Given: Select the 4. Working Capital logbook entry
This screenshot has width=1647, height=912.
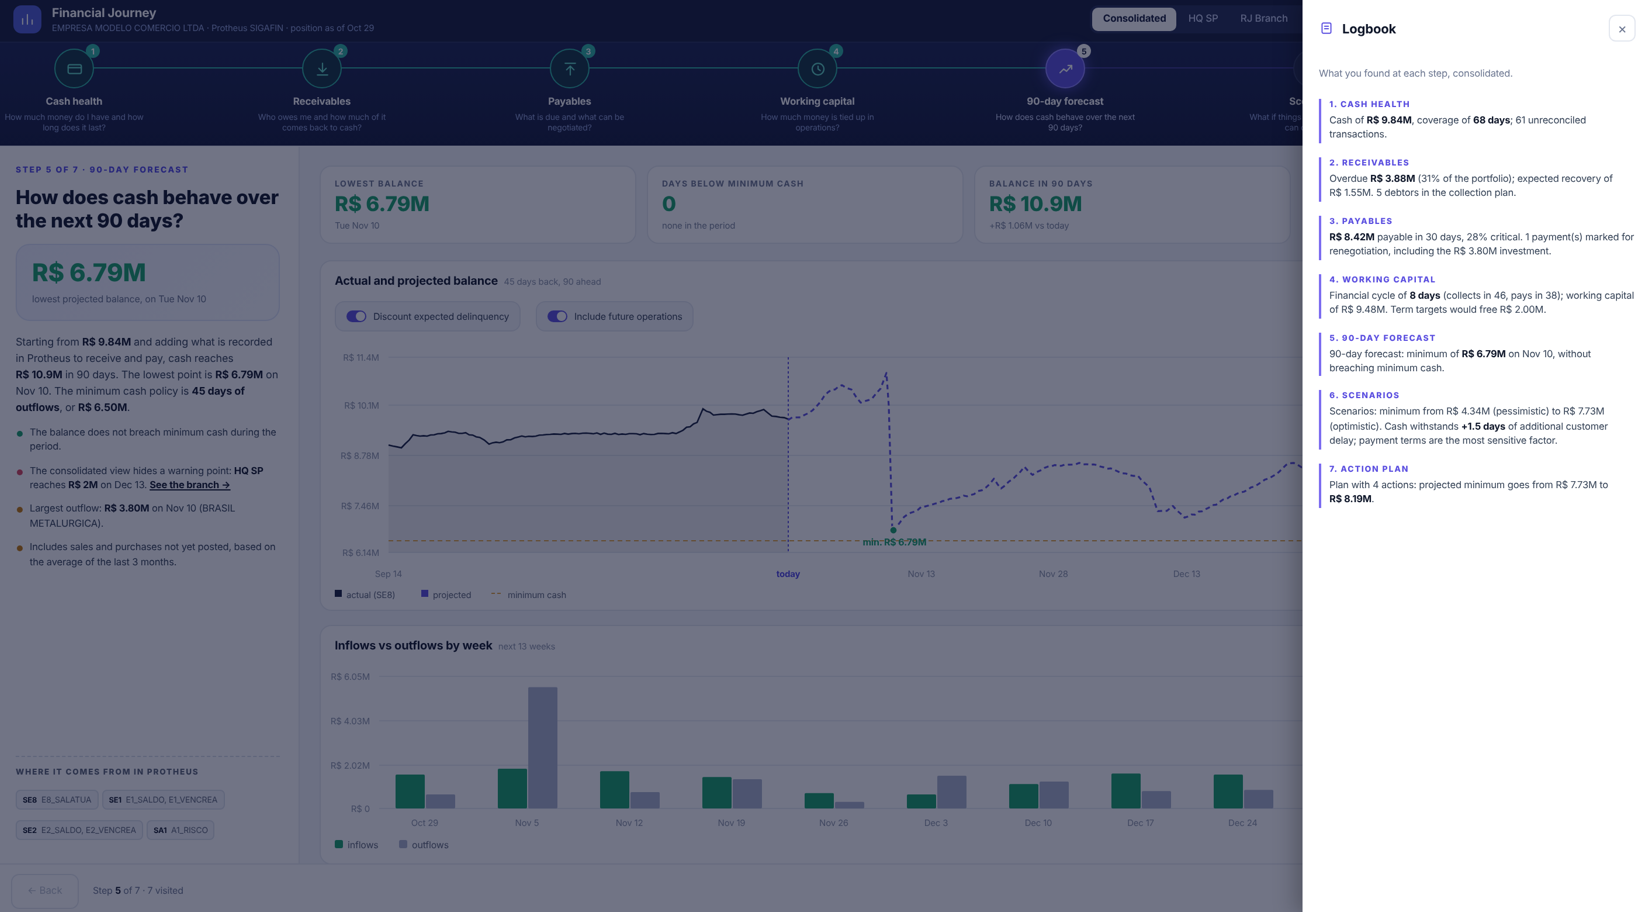Looking at the screenshot, I should click(1477, 295).
